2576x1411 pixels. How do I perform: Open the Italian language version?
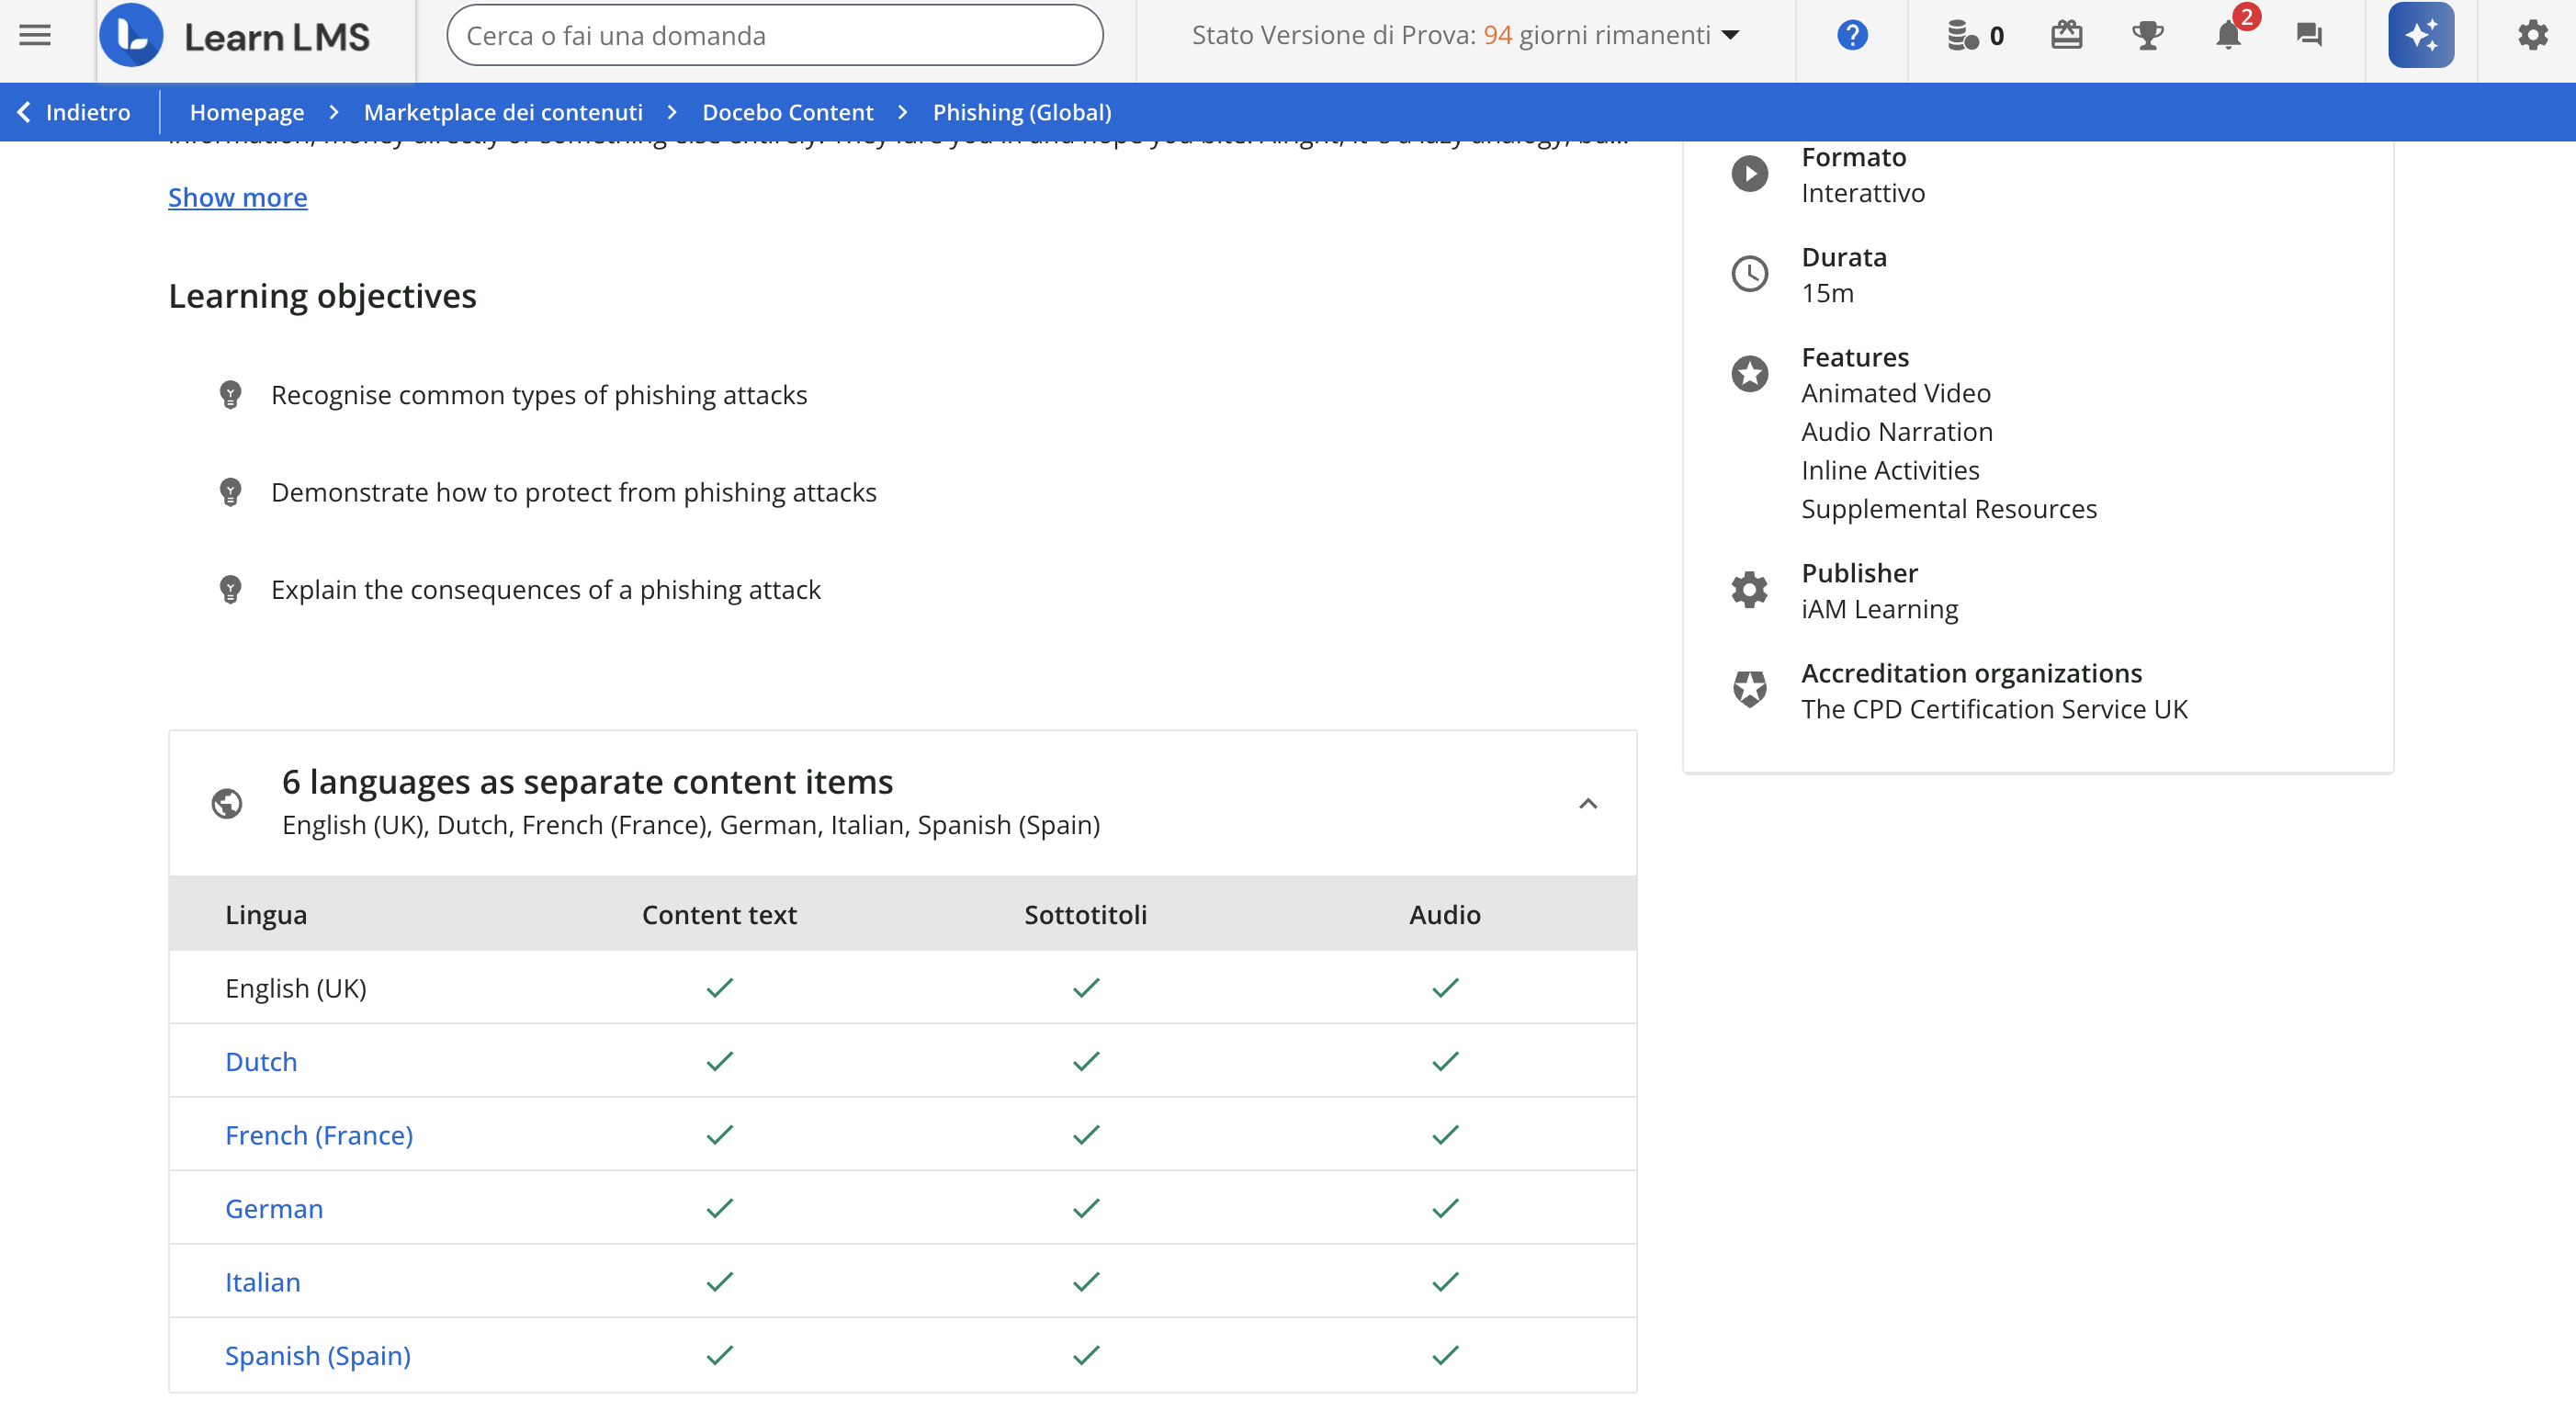[x=262, y=1282]
